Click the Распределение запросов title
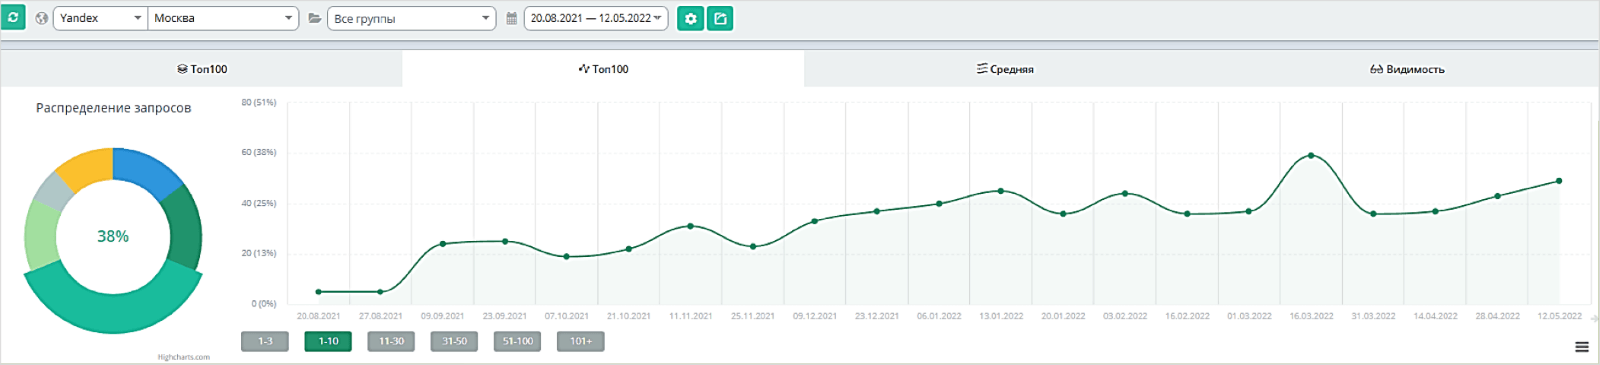The height and width of the screenshot is (365, 1600). 113,108
